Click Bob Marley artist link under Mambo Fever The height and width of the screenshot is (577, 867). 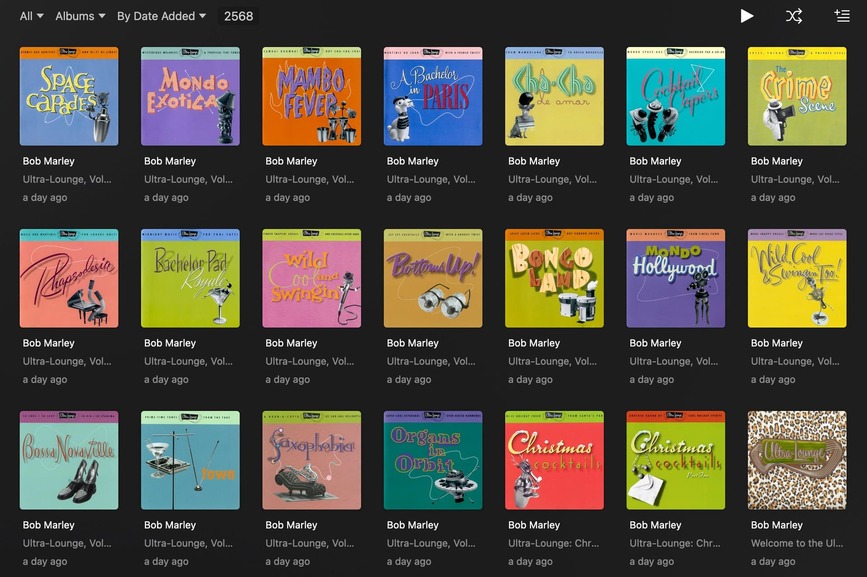pos(291,161)
